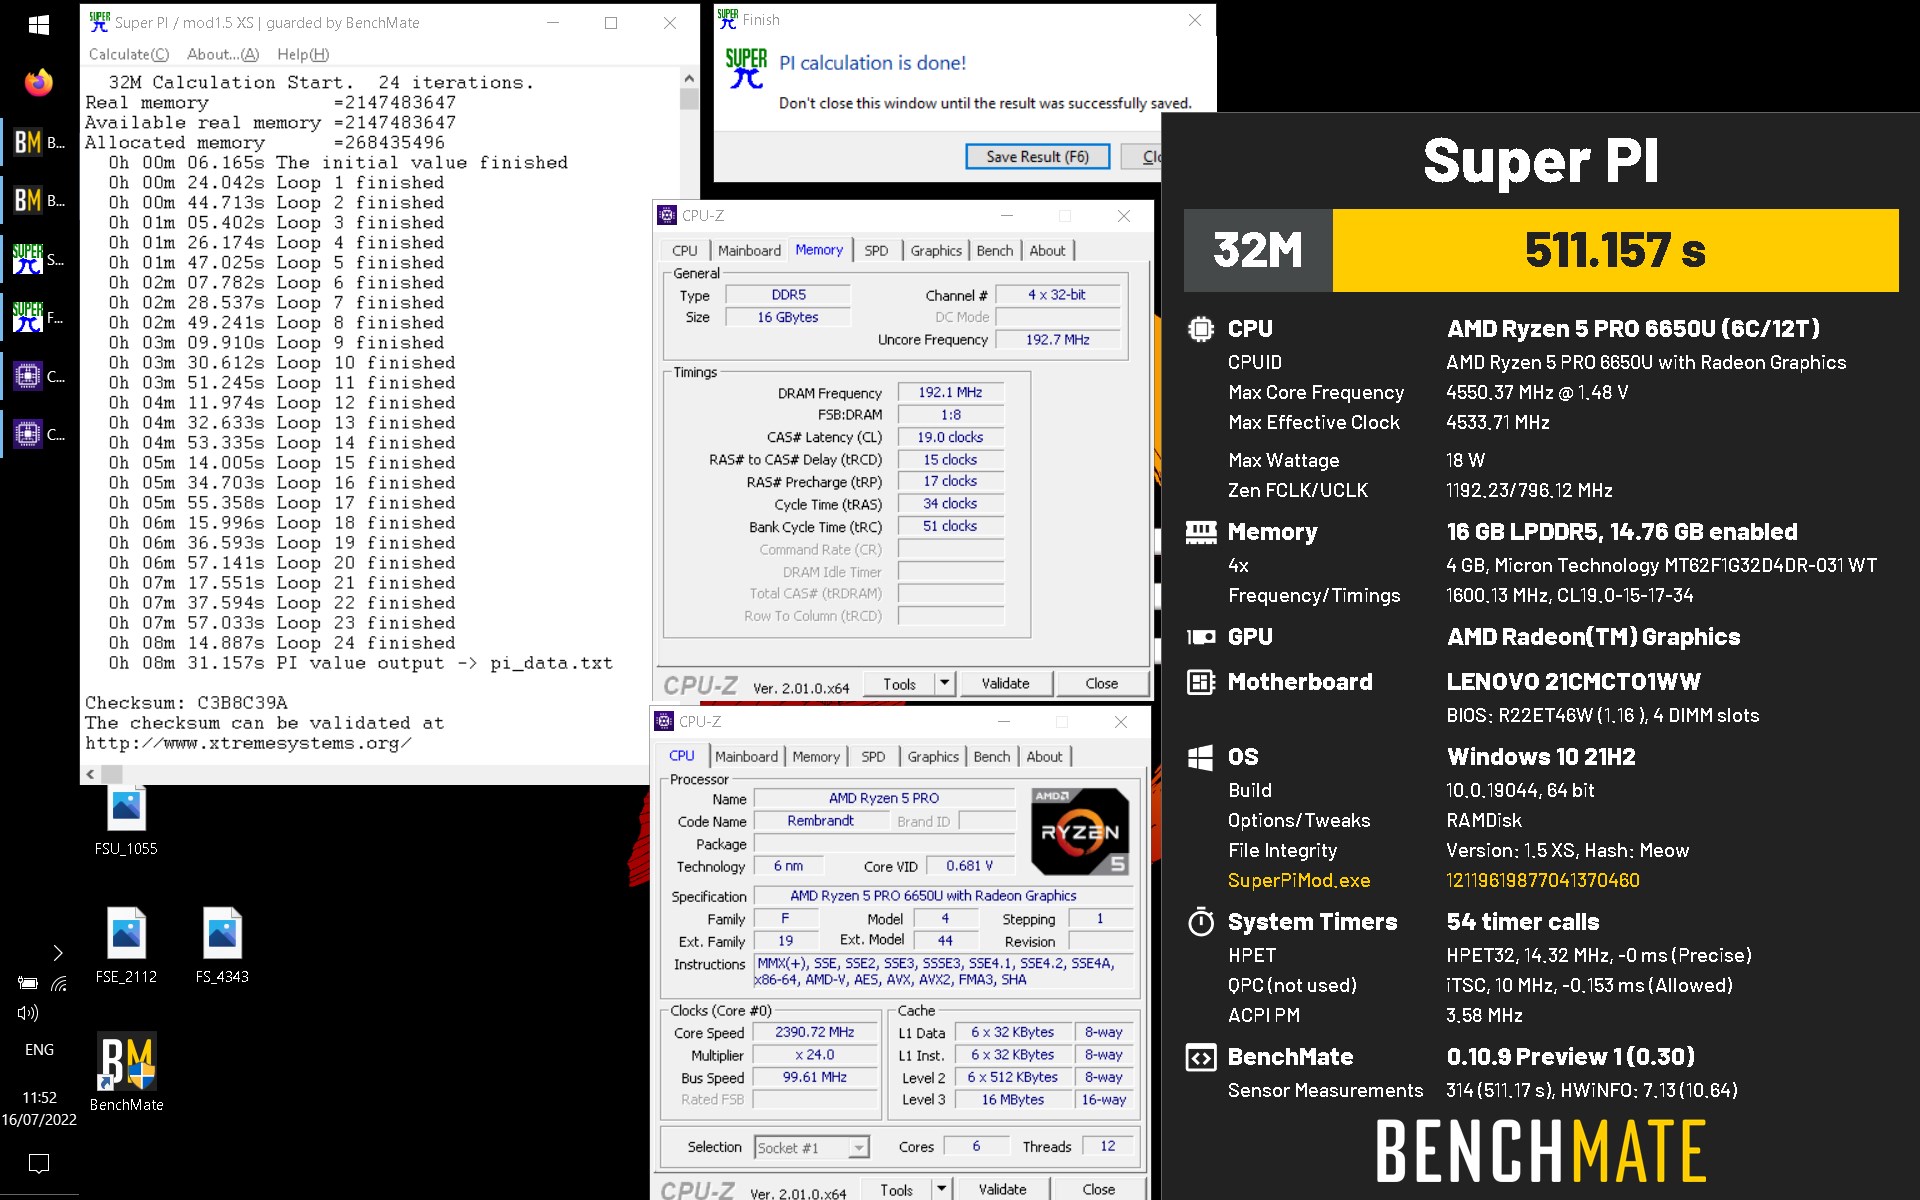Click the 511.157 s result banner

click(1615, 250)
